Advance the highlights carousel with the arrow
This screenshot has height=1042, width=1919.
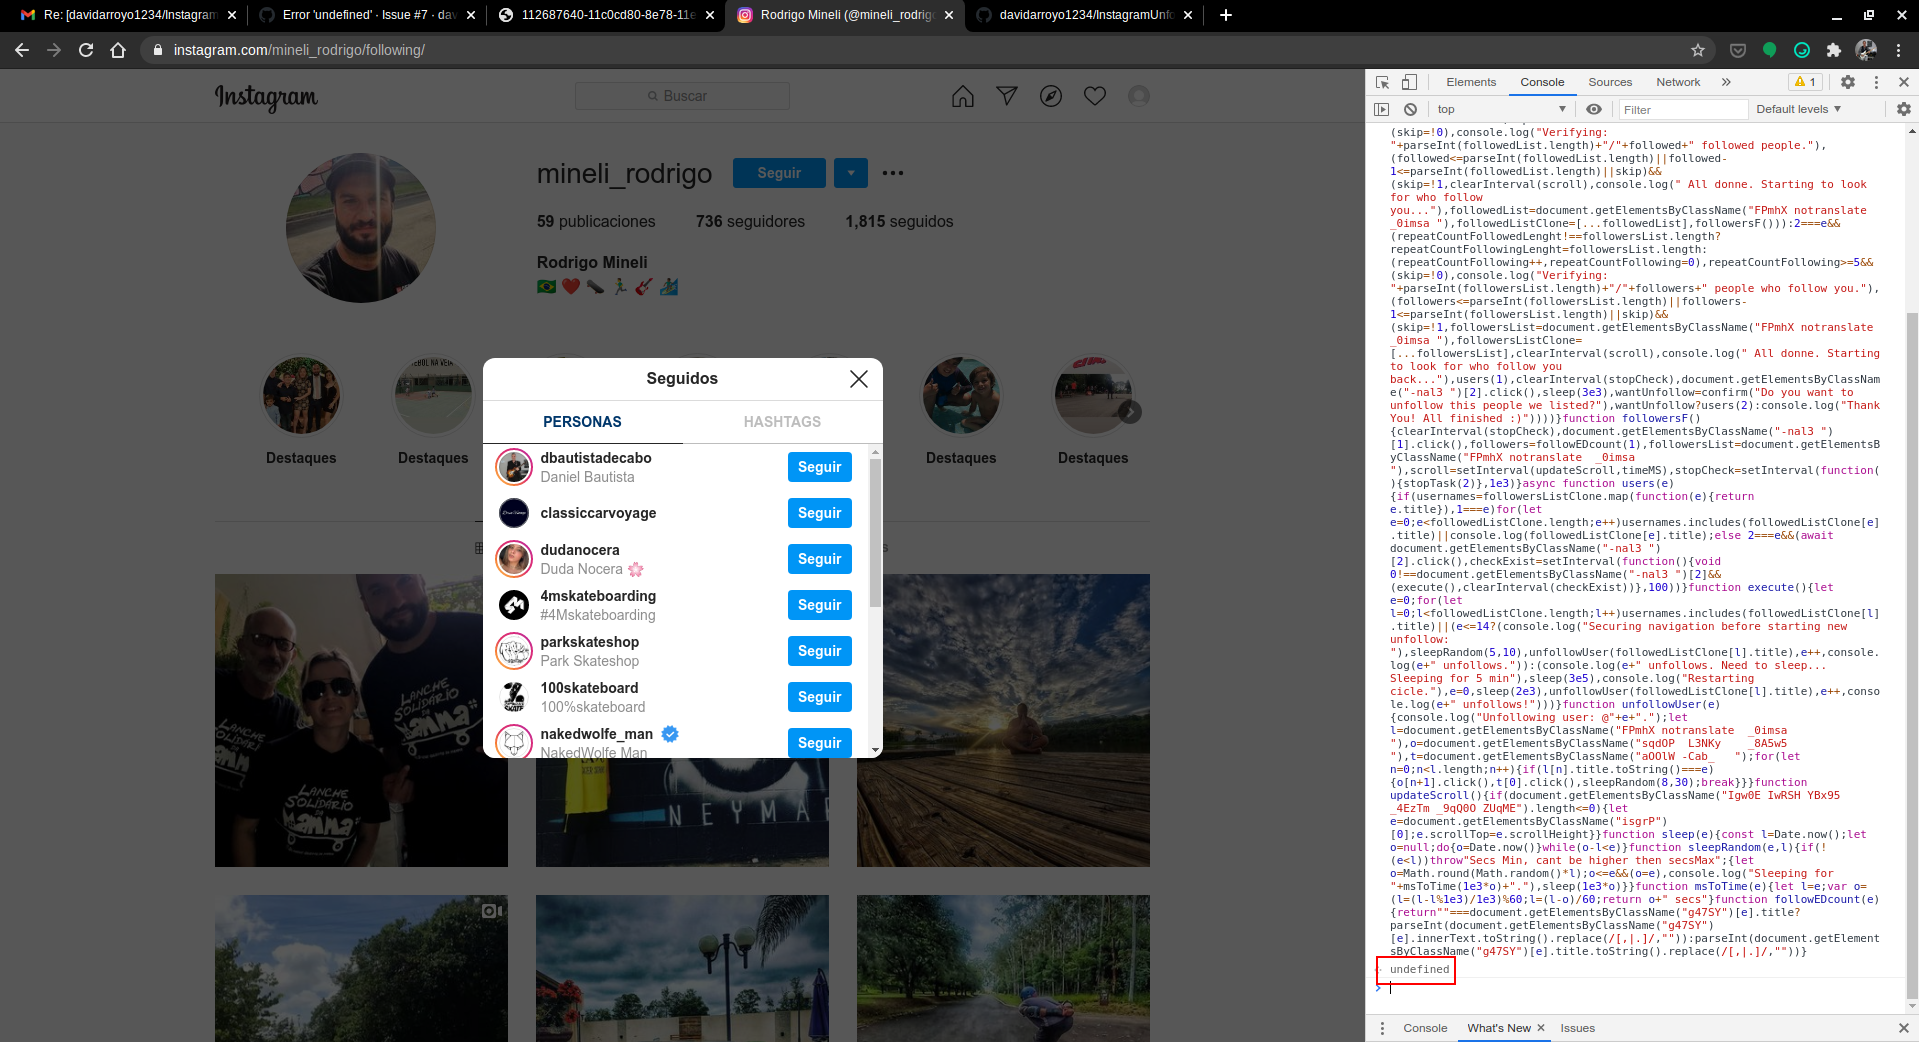point(1129,411)
